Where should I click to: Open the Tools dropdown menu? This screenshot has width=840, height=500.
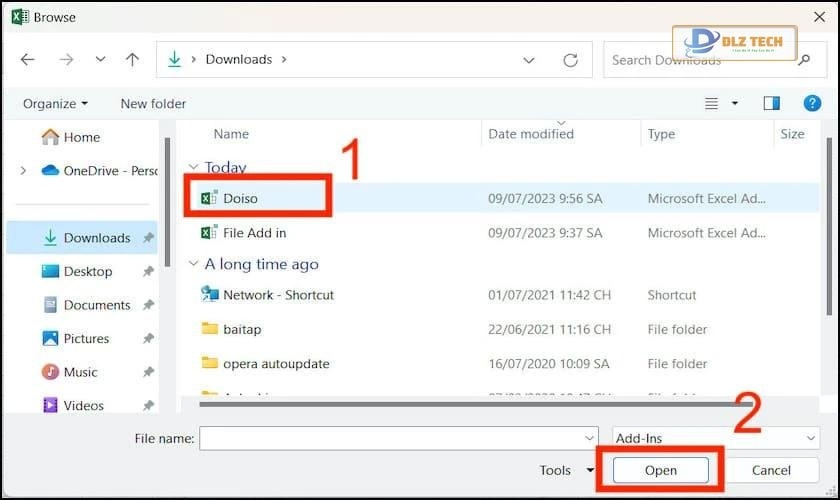tap(566, 470)
